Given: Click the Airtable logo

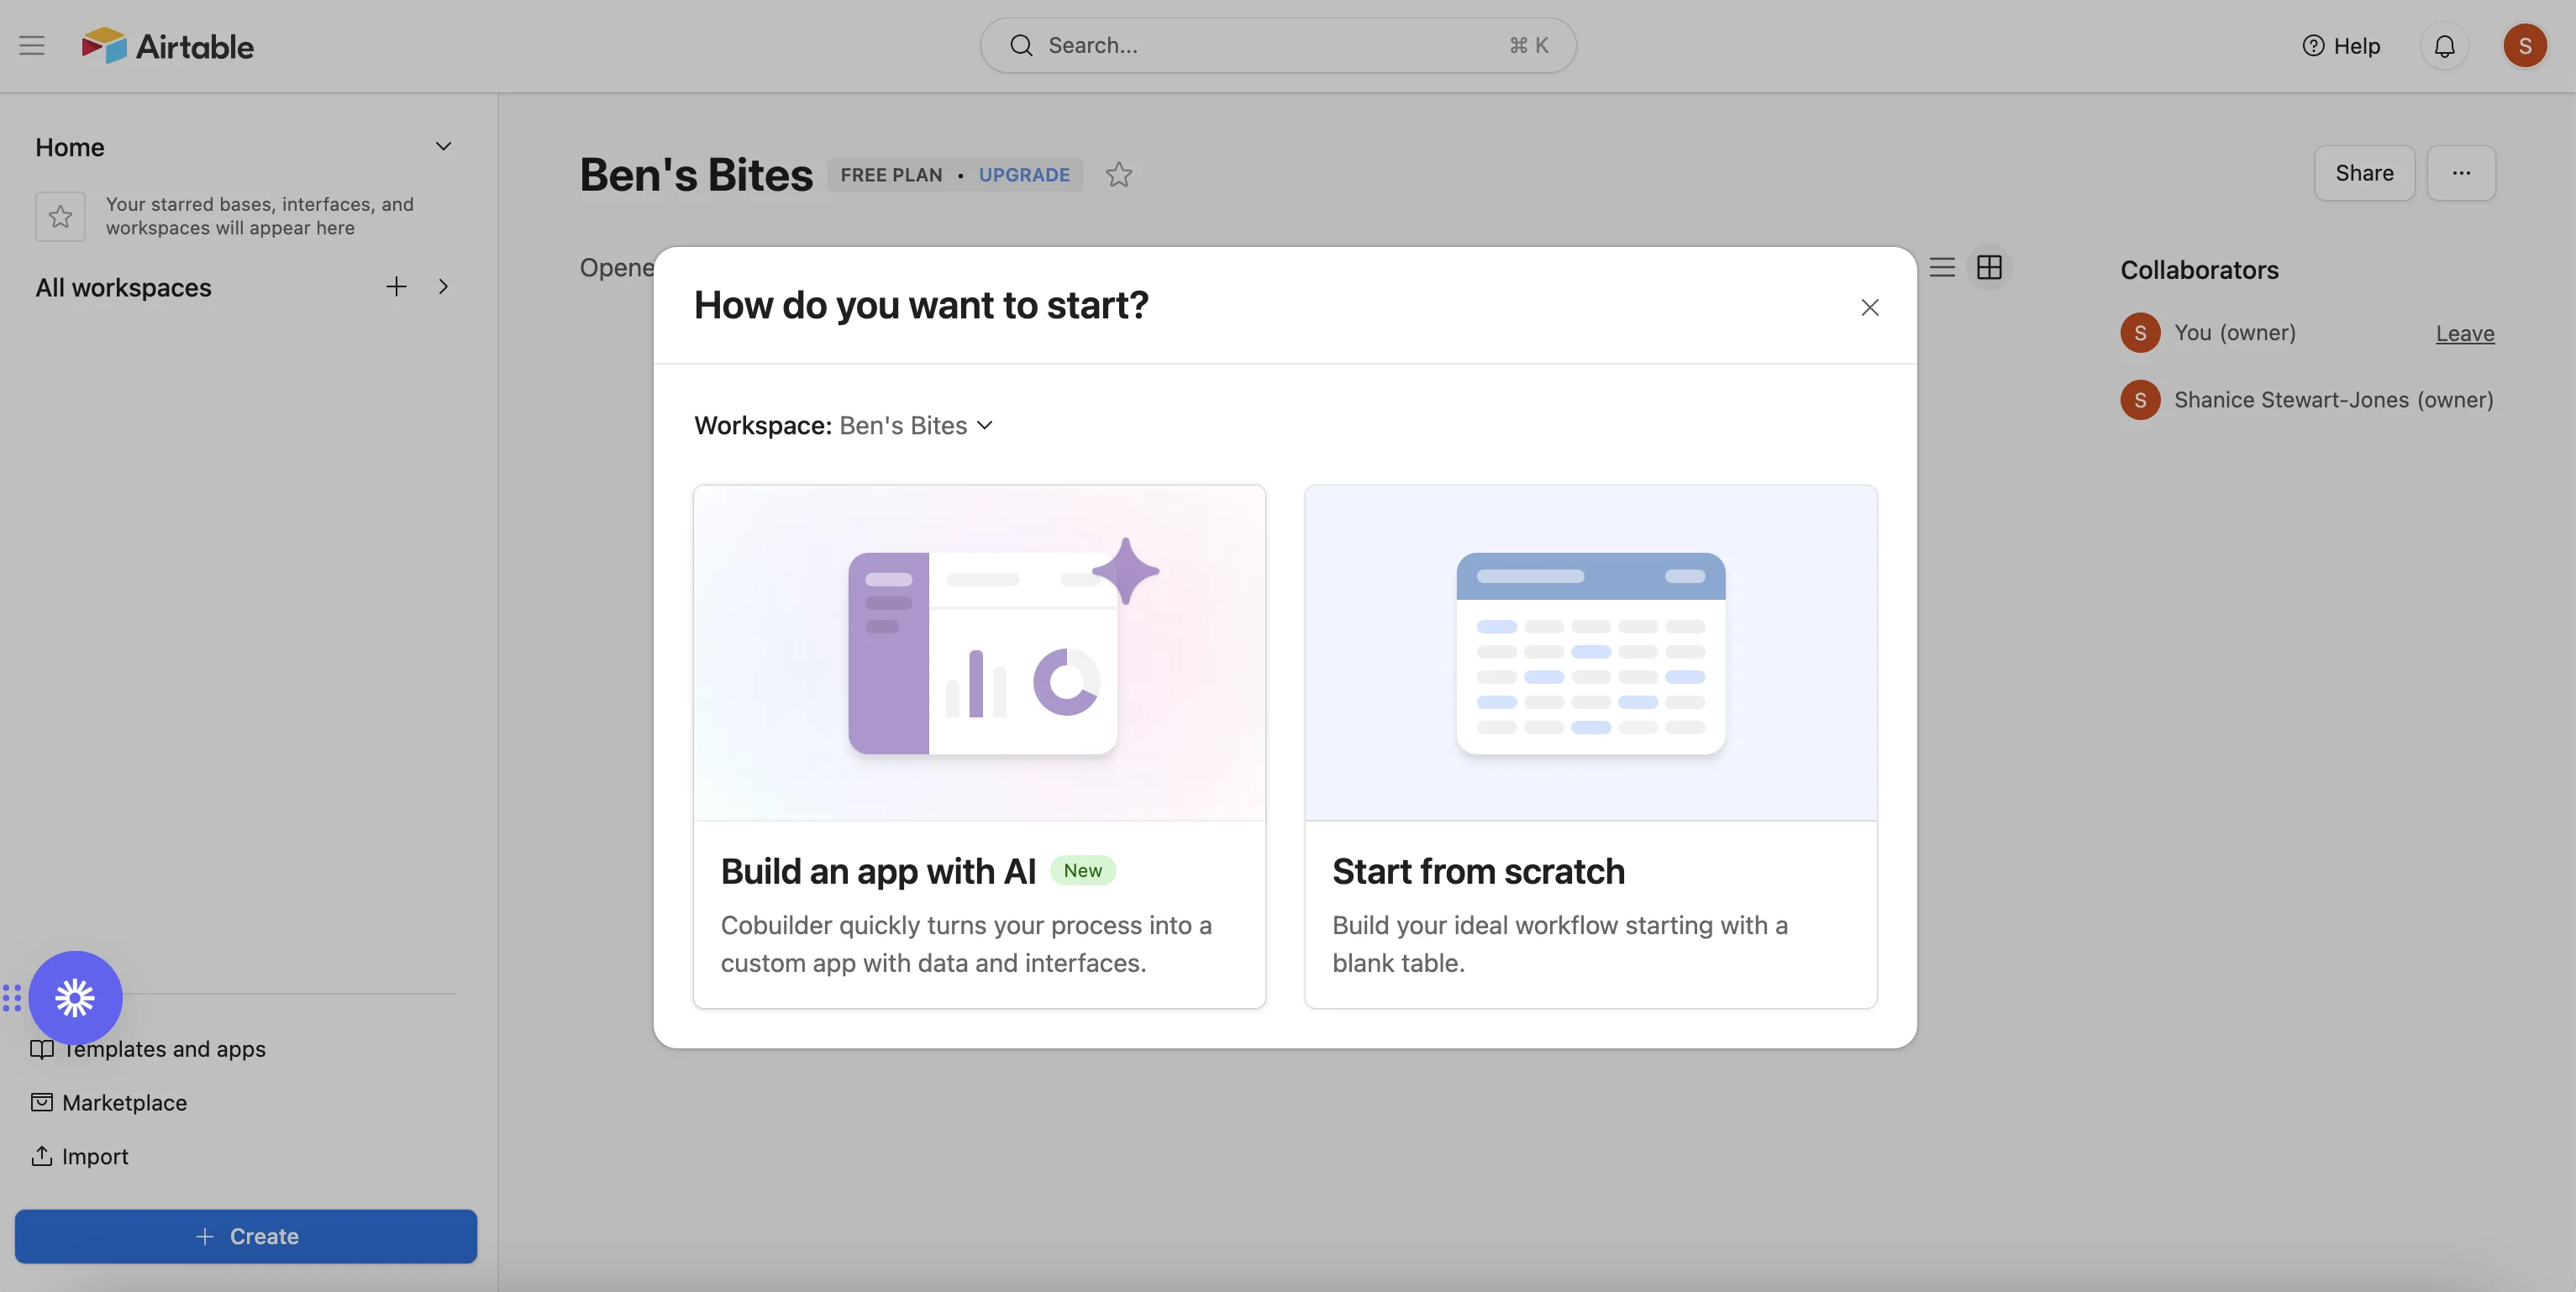Looking at the screenshot, I should click(168, 46).
